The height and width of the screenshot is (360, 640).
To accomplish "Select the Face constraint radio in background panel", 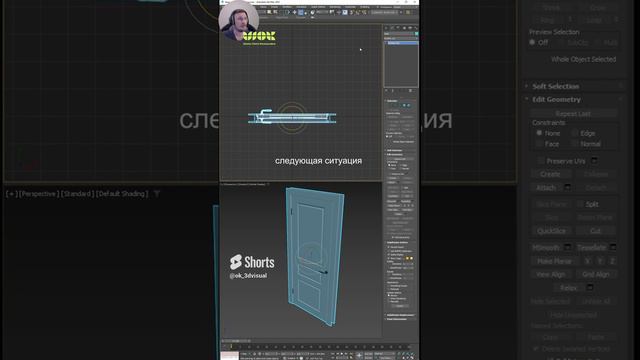I will [539, 144].
